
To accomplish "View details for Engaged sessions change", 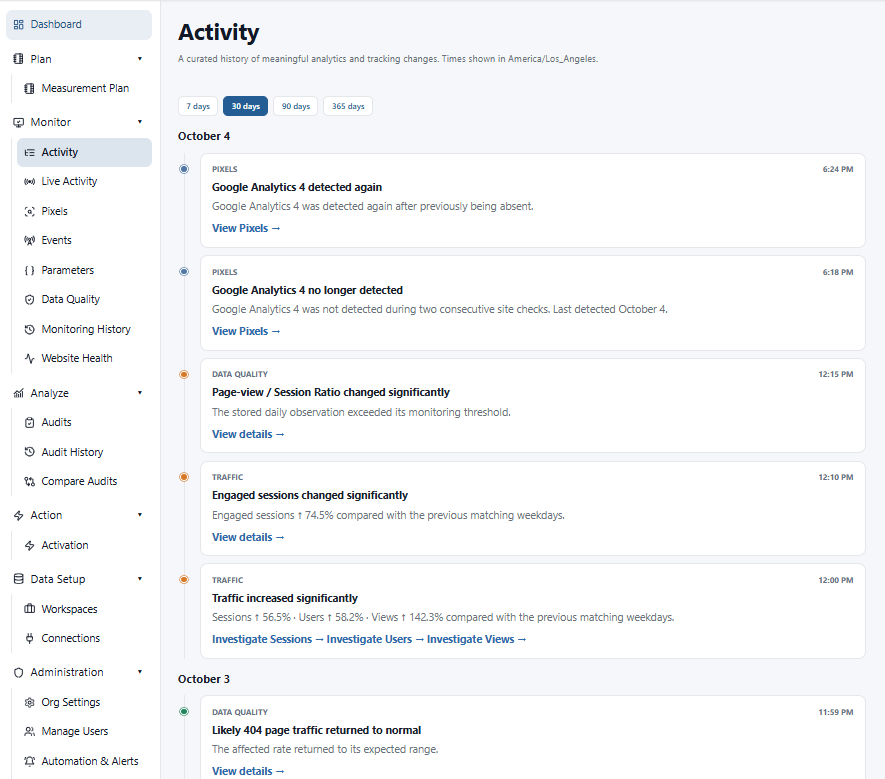I will pyautogui.click(x=248, y=537).
